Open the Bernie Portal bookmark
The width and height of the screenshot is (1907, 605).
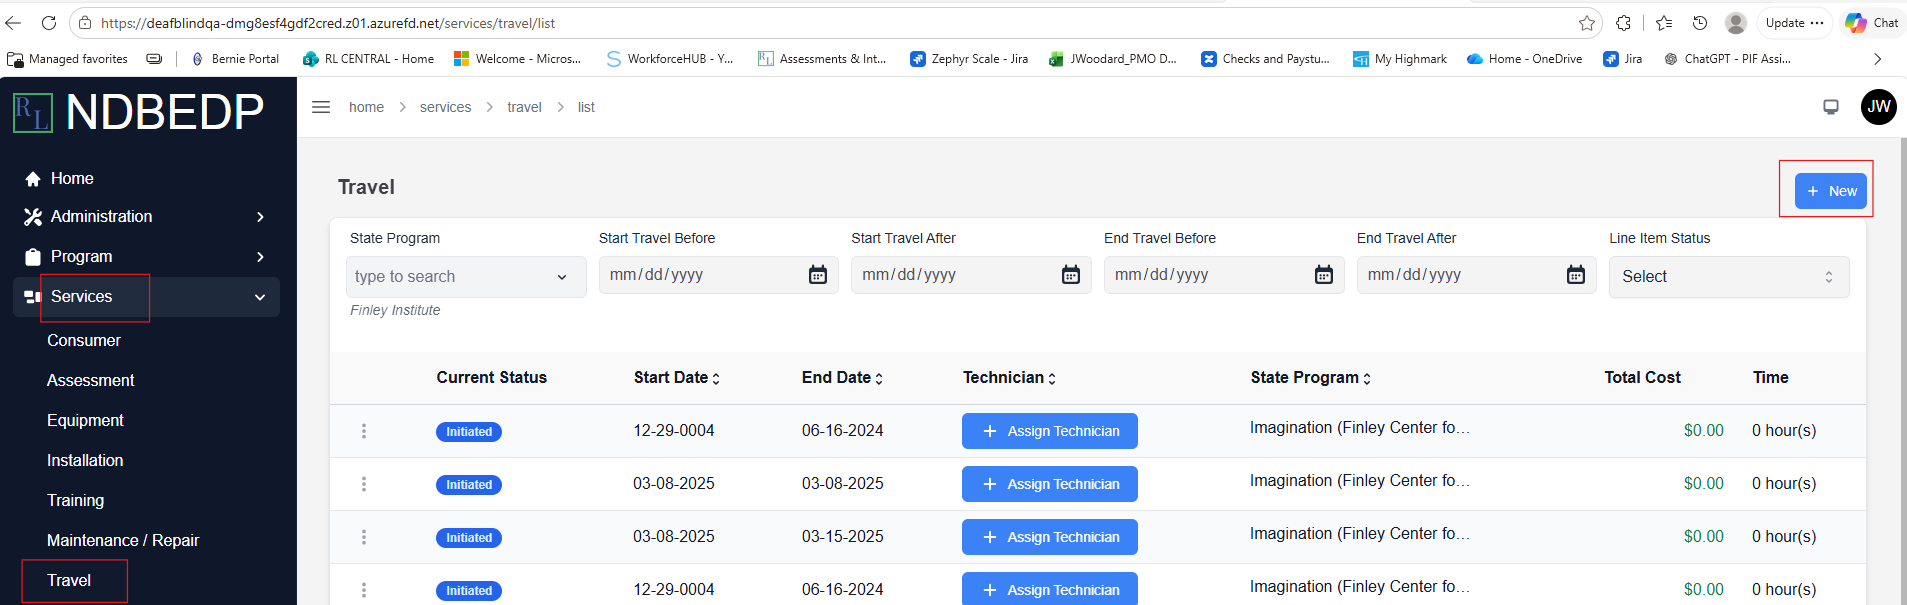point(235,59)
